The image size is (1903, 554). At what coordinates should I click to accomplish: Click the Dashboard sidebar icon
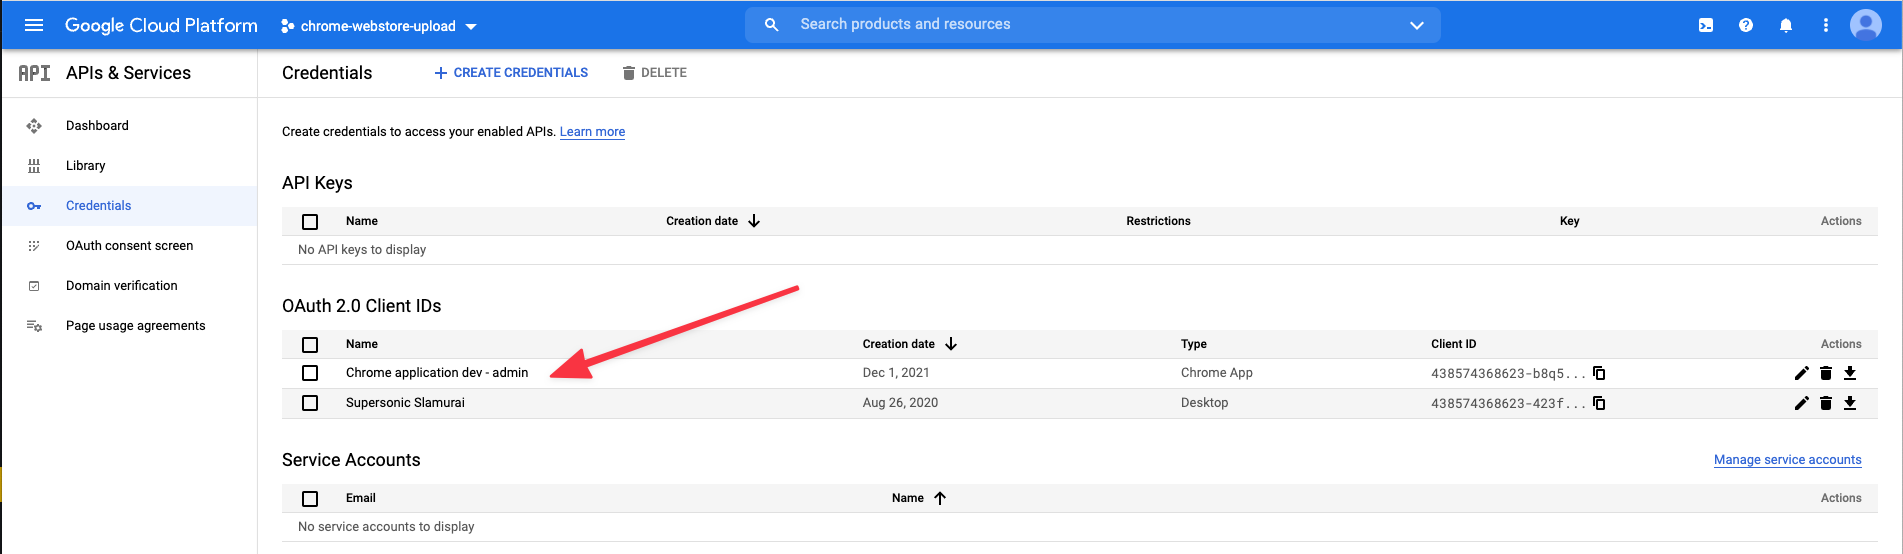pos(34,126)
